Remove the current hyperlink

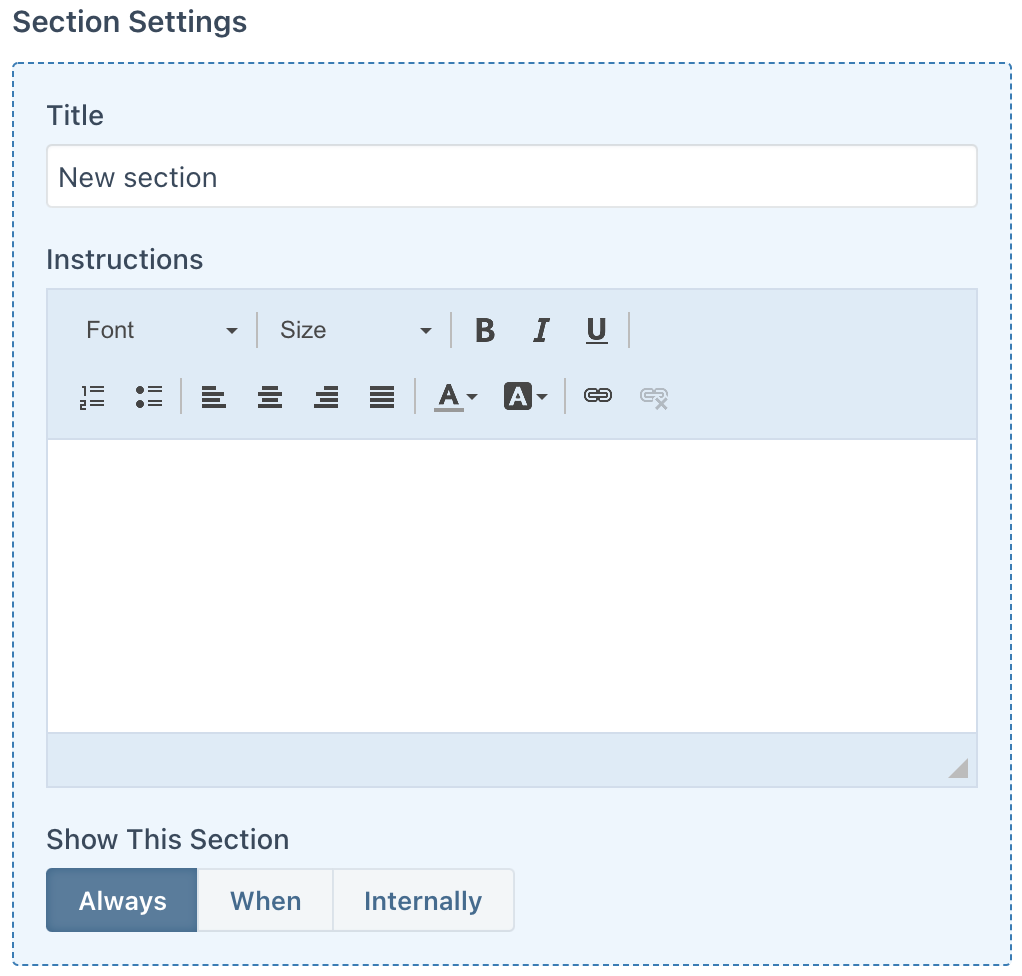point(652,396)
